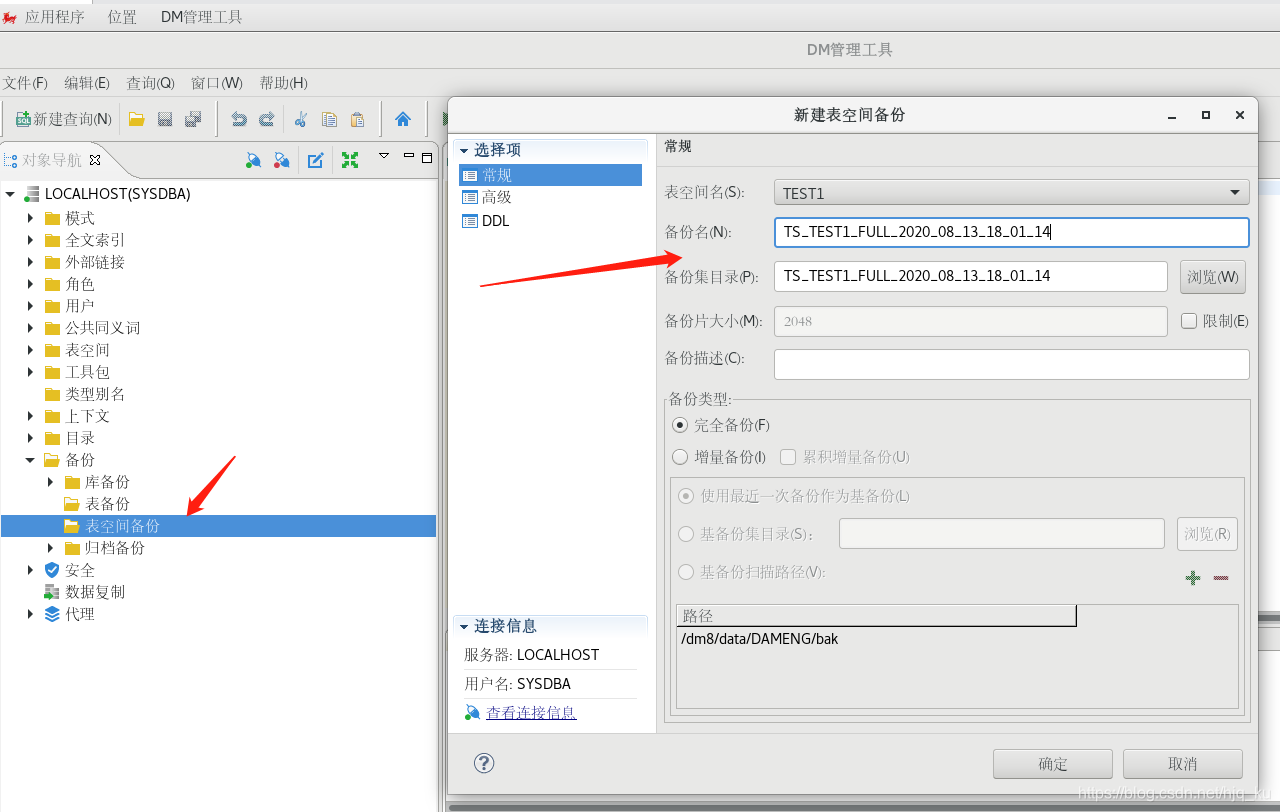Click the 新建查询 new query toolbar button
Image resolution: width=1280 pixels, height=812 pixels.
pos(63,119)
